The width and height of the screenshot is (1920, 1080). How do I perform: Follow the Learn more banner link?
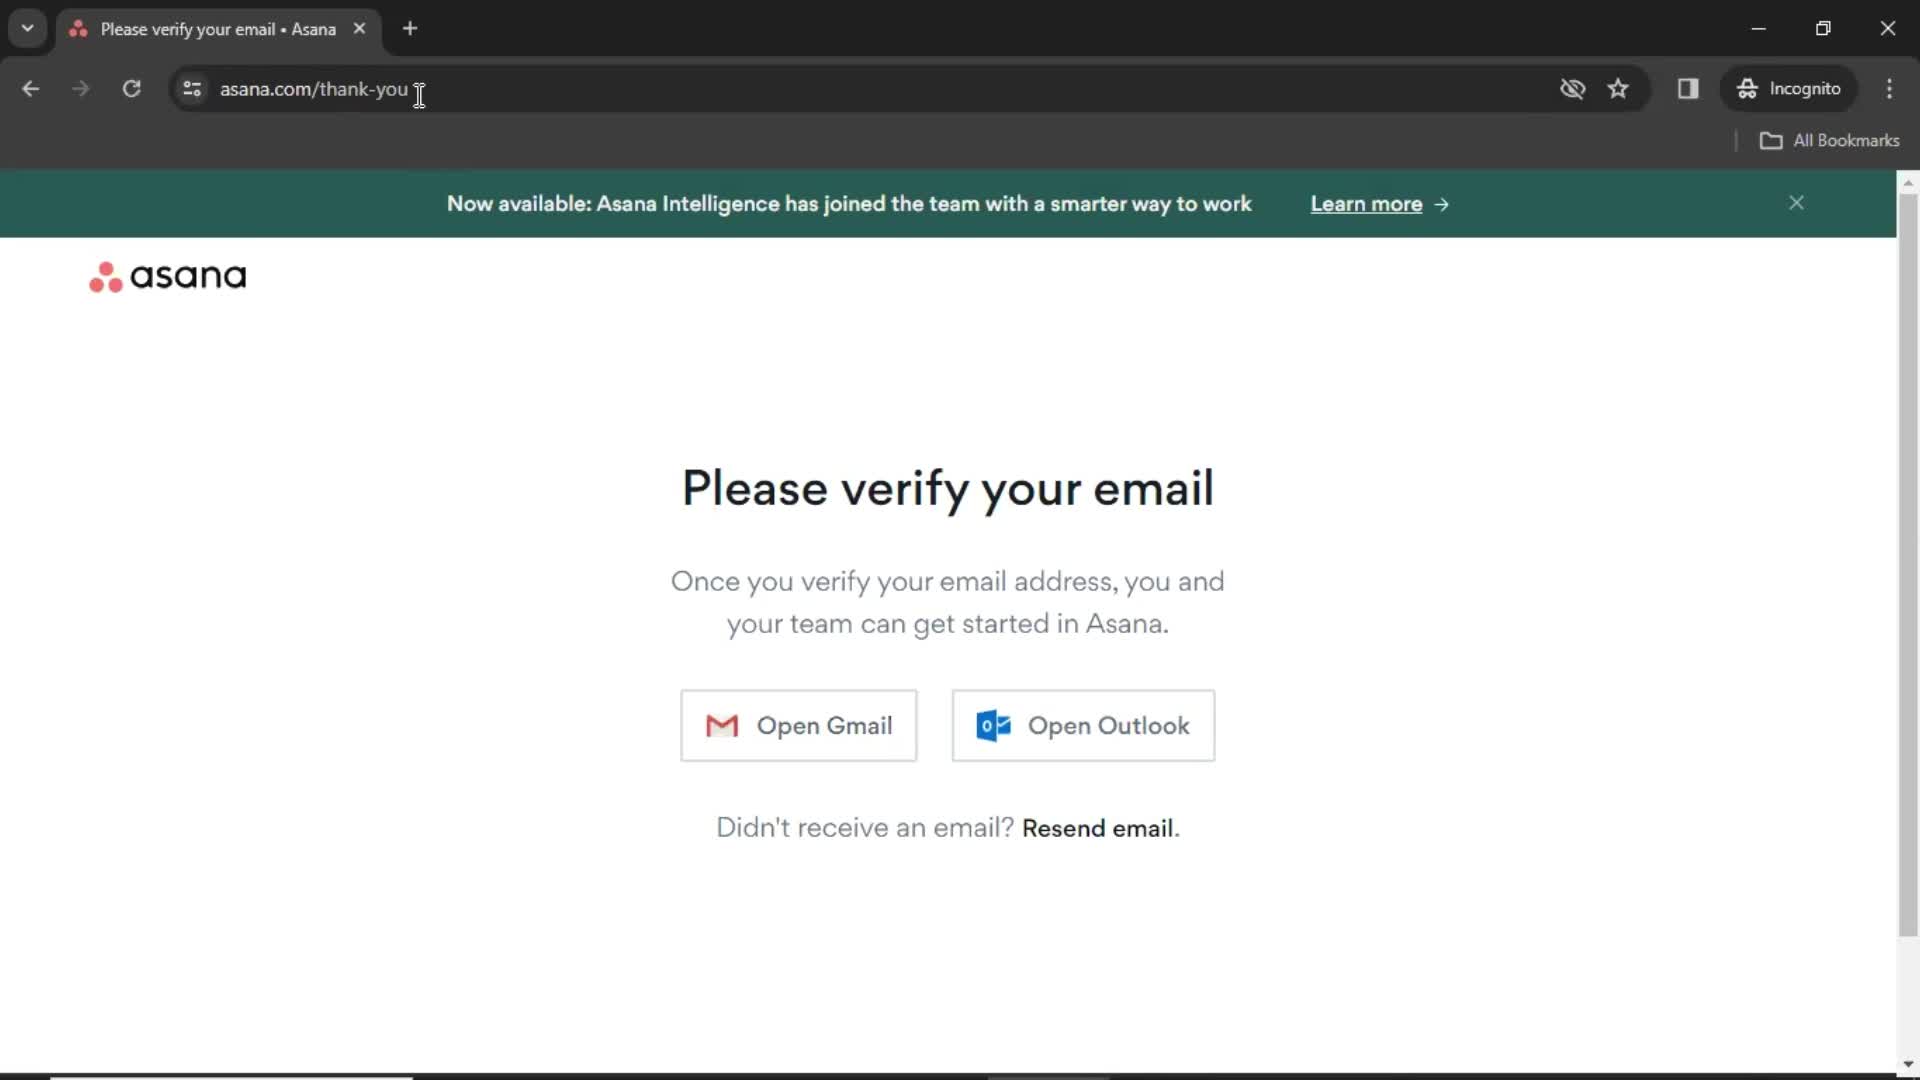click(x=1379, y=204)
